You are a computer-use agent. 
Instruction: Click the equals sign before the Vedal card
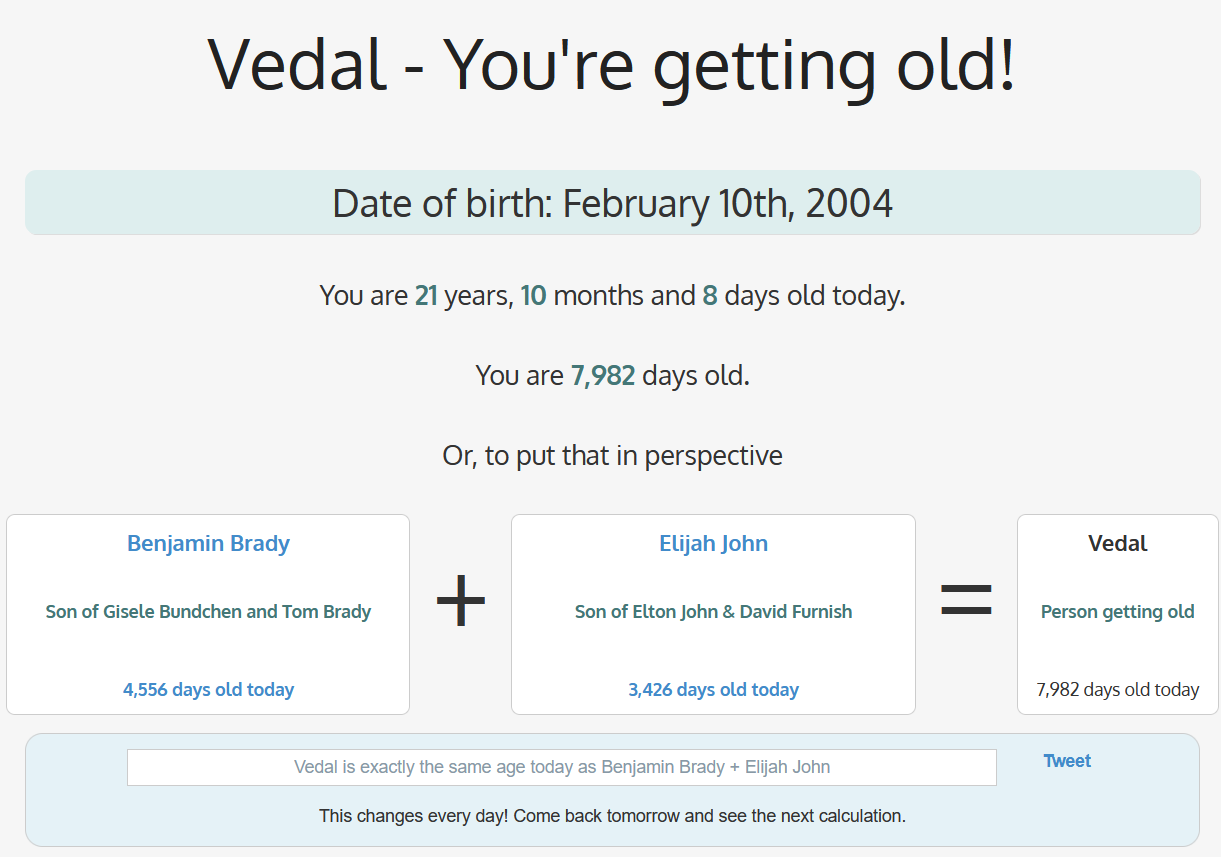[x=966, y=600]
